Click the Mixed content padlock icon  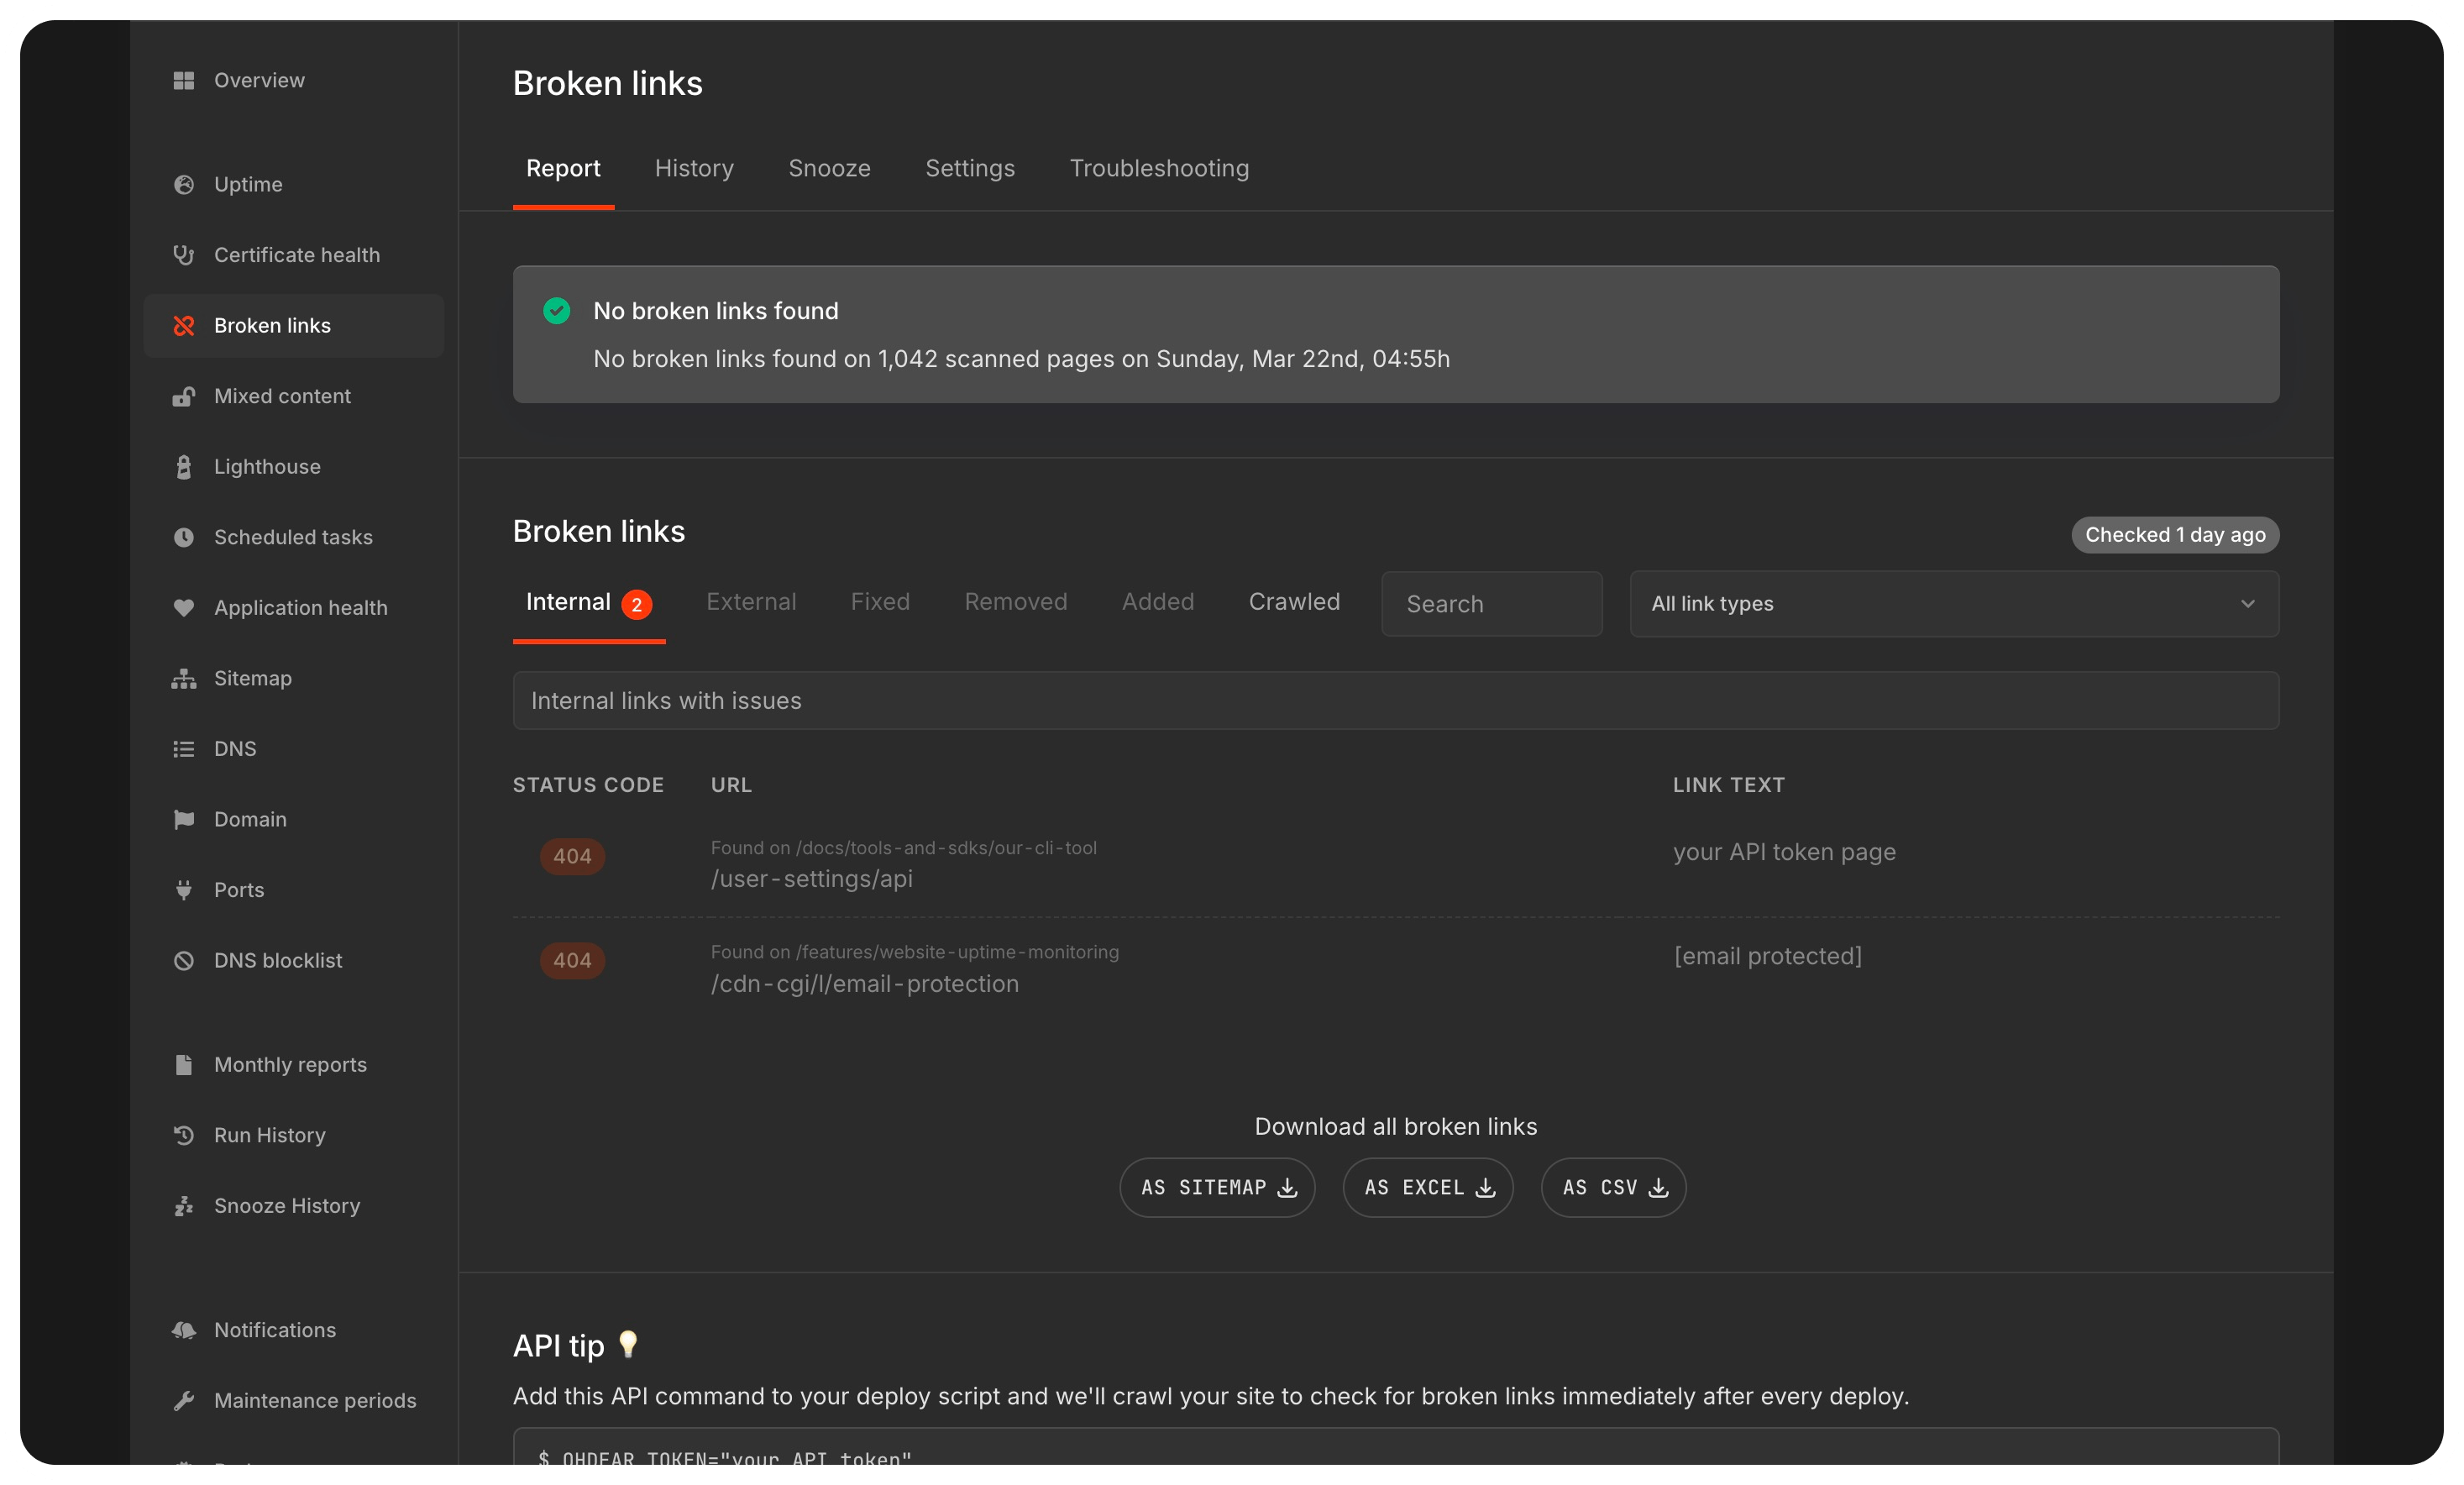coord(184,396)
